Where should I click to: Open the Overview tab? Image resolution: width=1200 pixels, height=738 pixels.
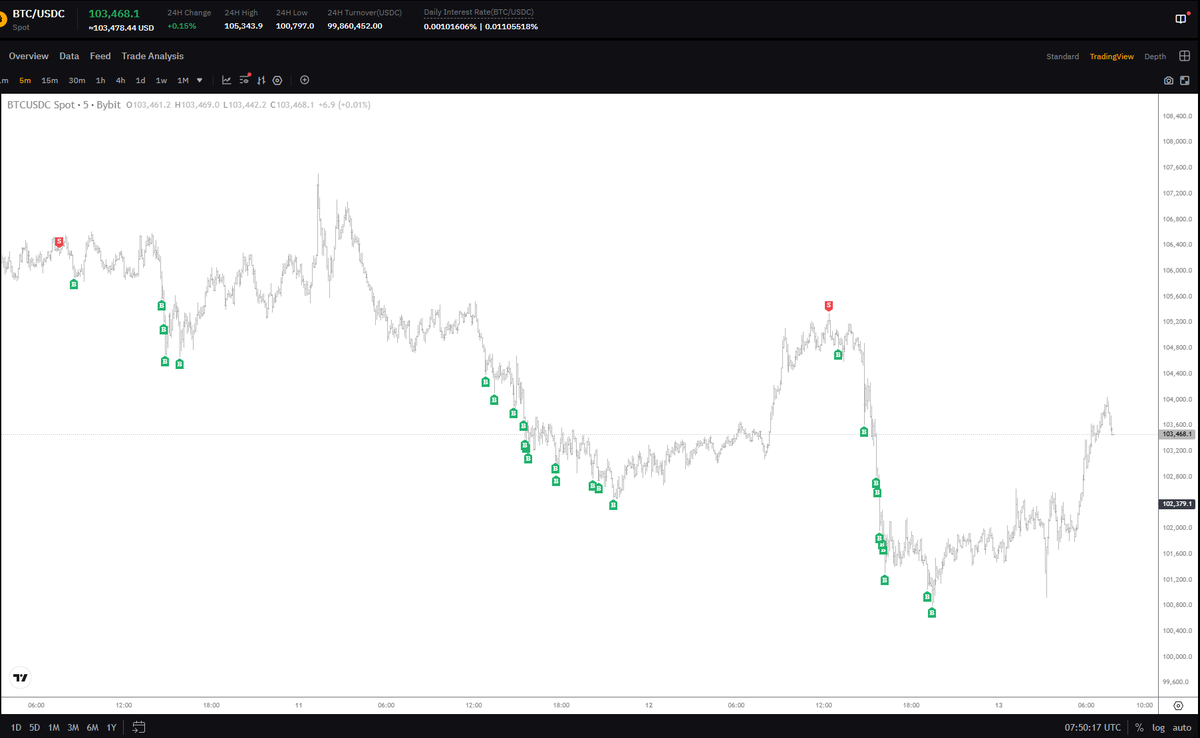pos(28,56)
